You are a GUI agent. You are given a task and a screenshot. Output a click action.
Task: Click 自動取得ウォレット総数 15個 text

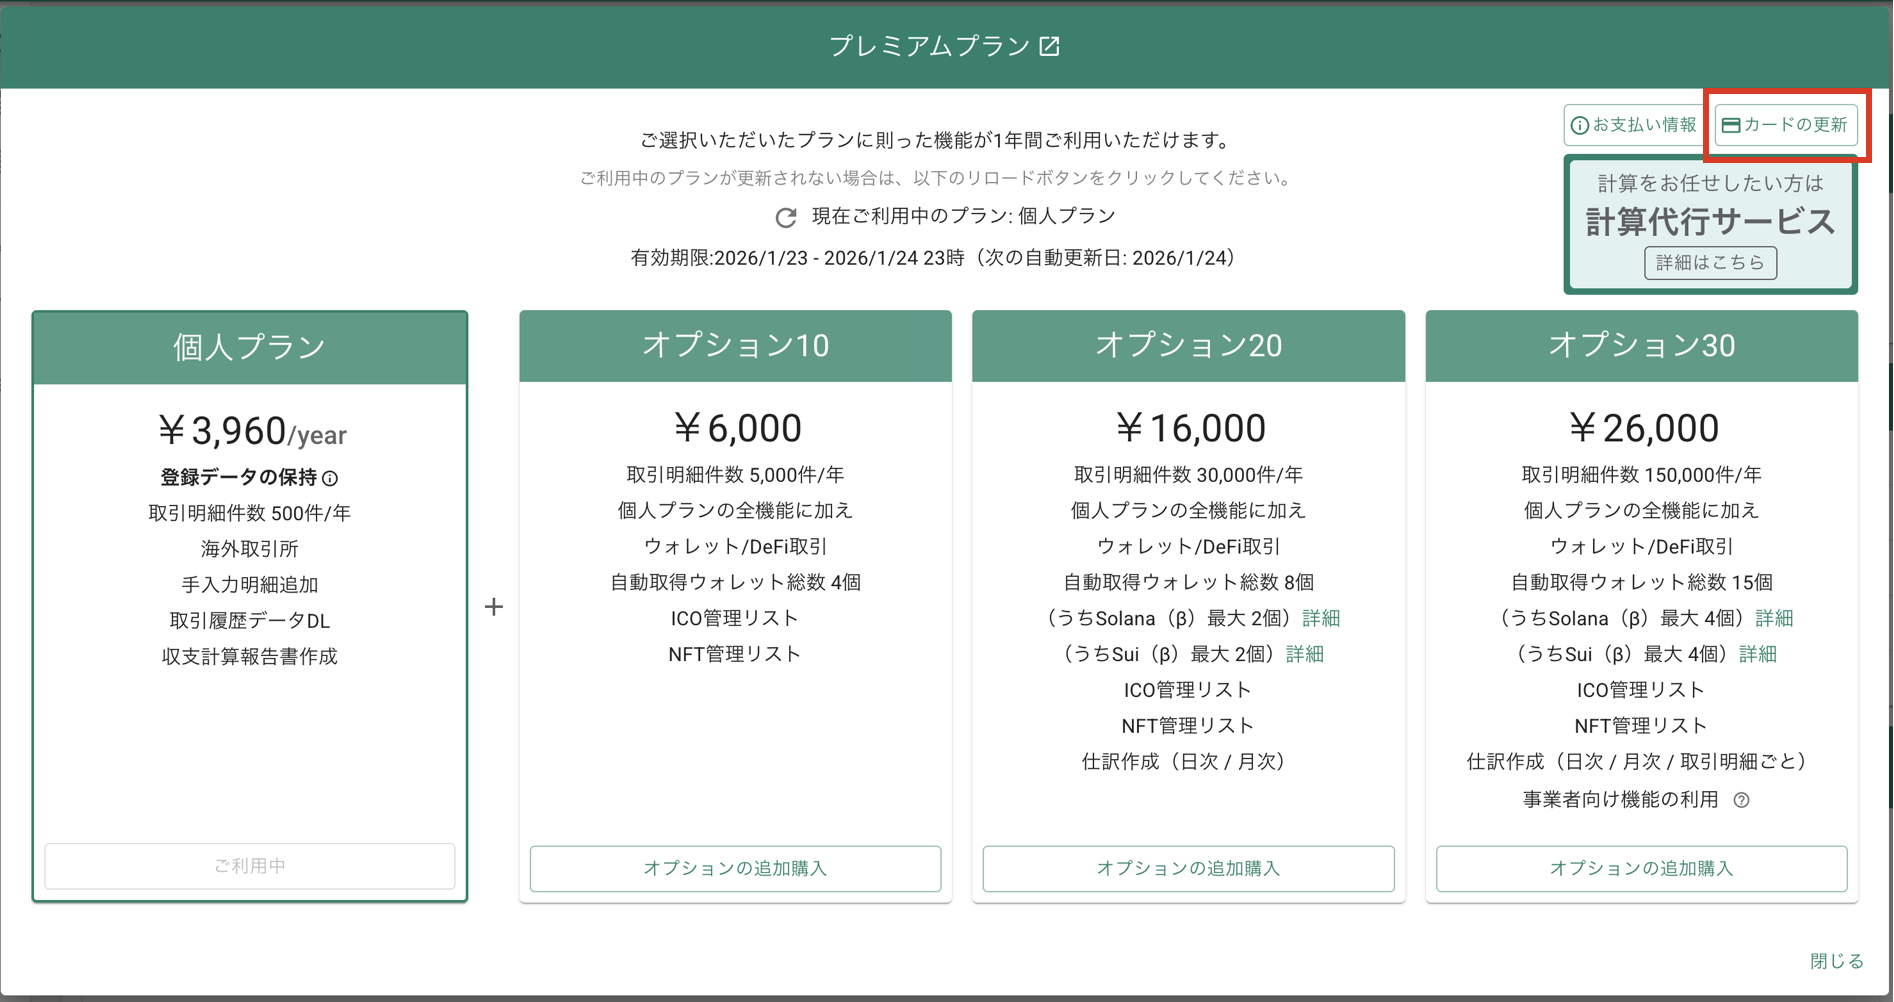1641,582
